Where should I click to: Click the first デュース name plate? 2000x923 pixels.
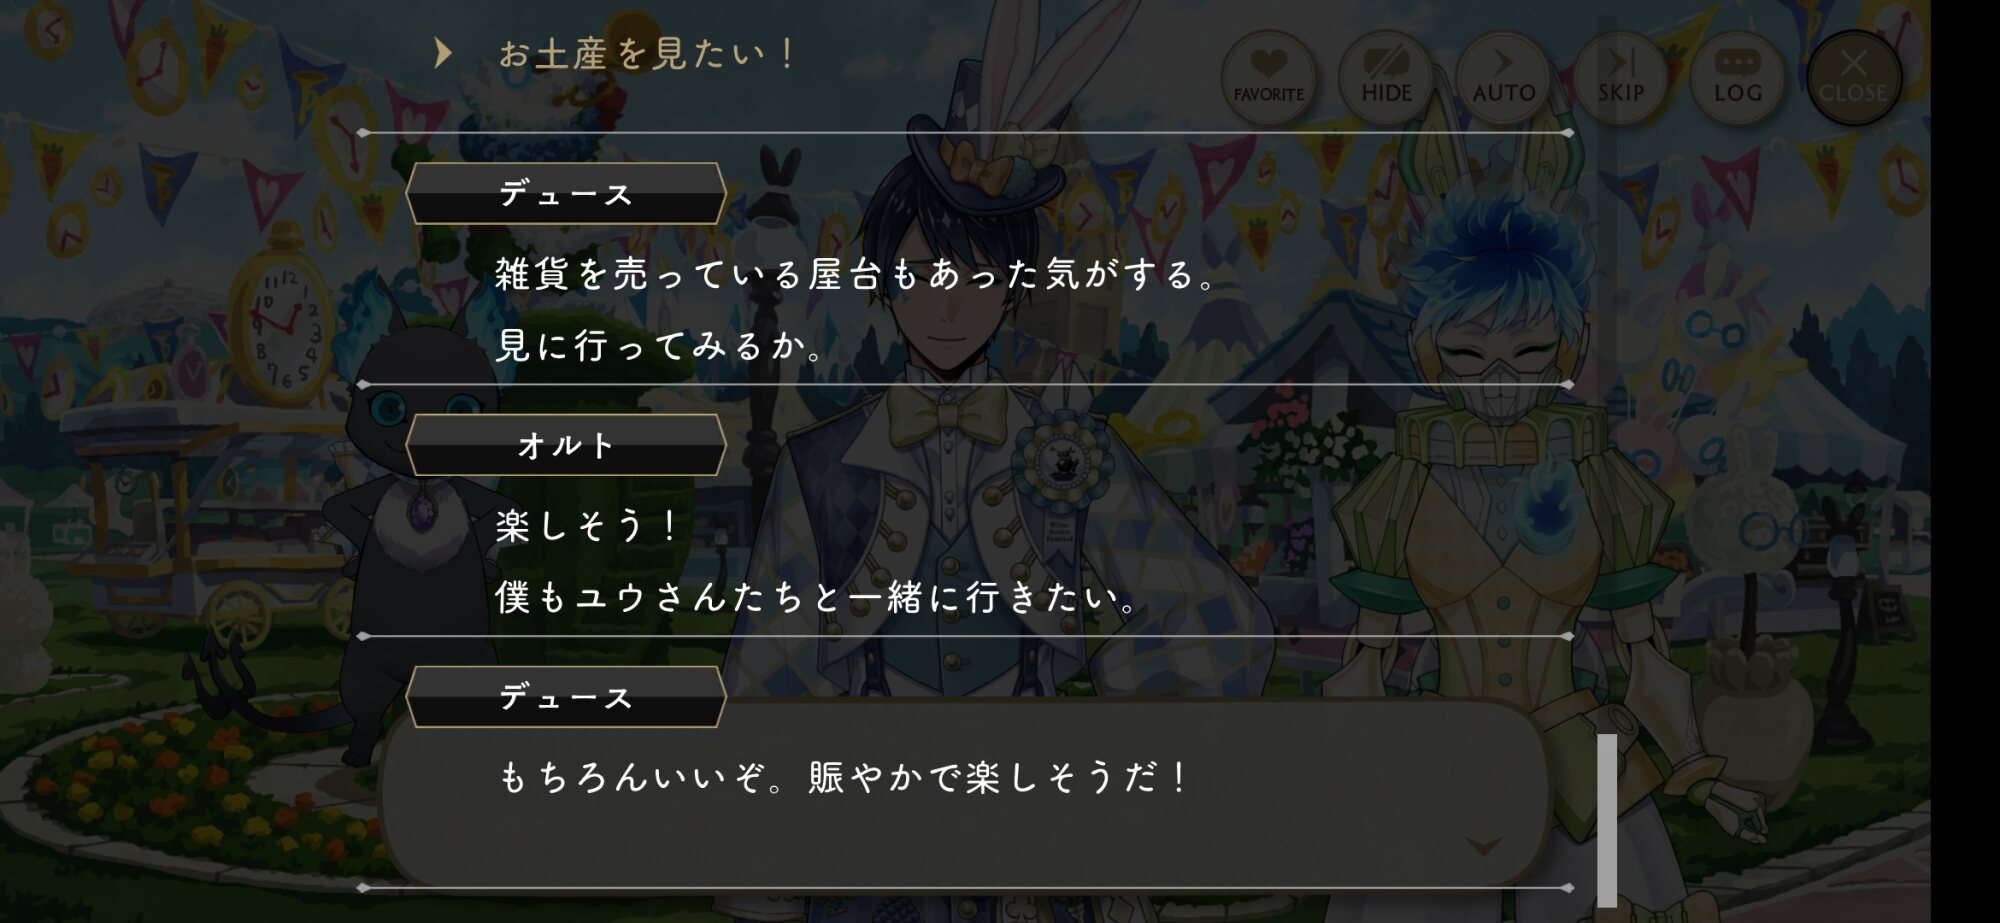[x=566, y=194]
